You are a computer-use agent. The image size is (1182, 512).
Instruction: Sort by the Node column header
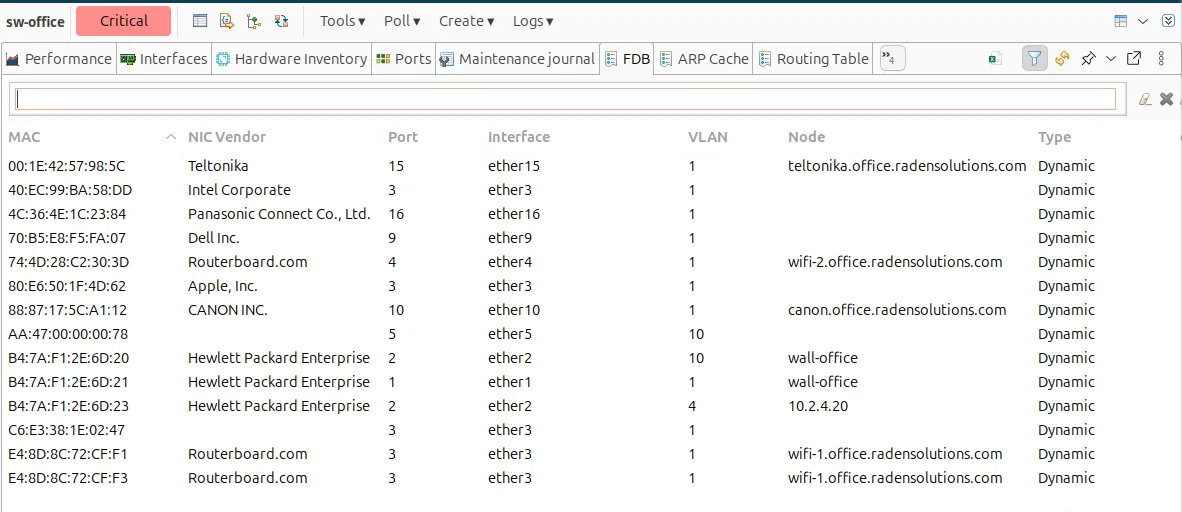pyautogui.click(x=806, y=137)
